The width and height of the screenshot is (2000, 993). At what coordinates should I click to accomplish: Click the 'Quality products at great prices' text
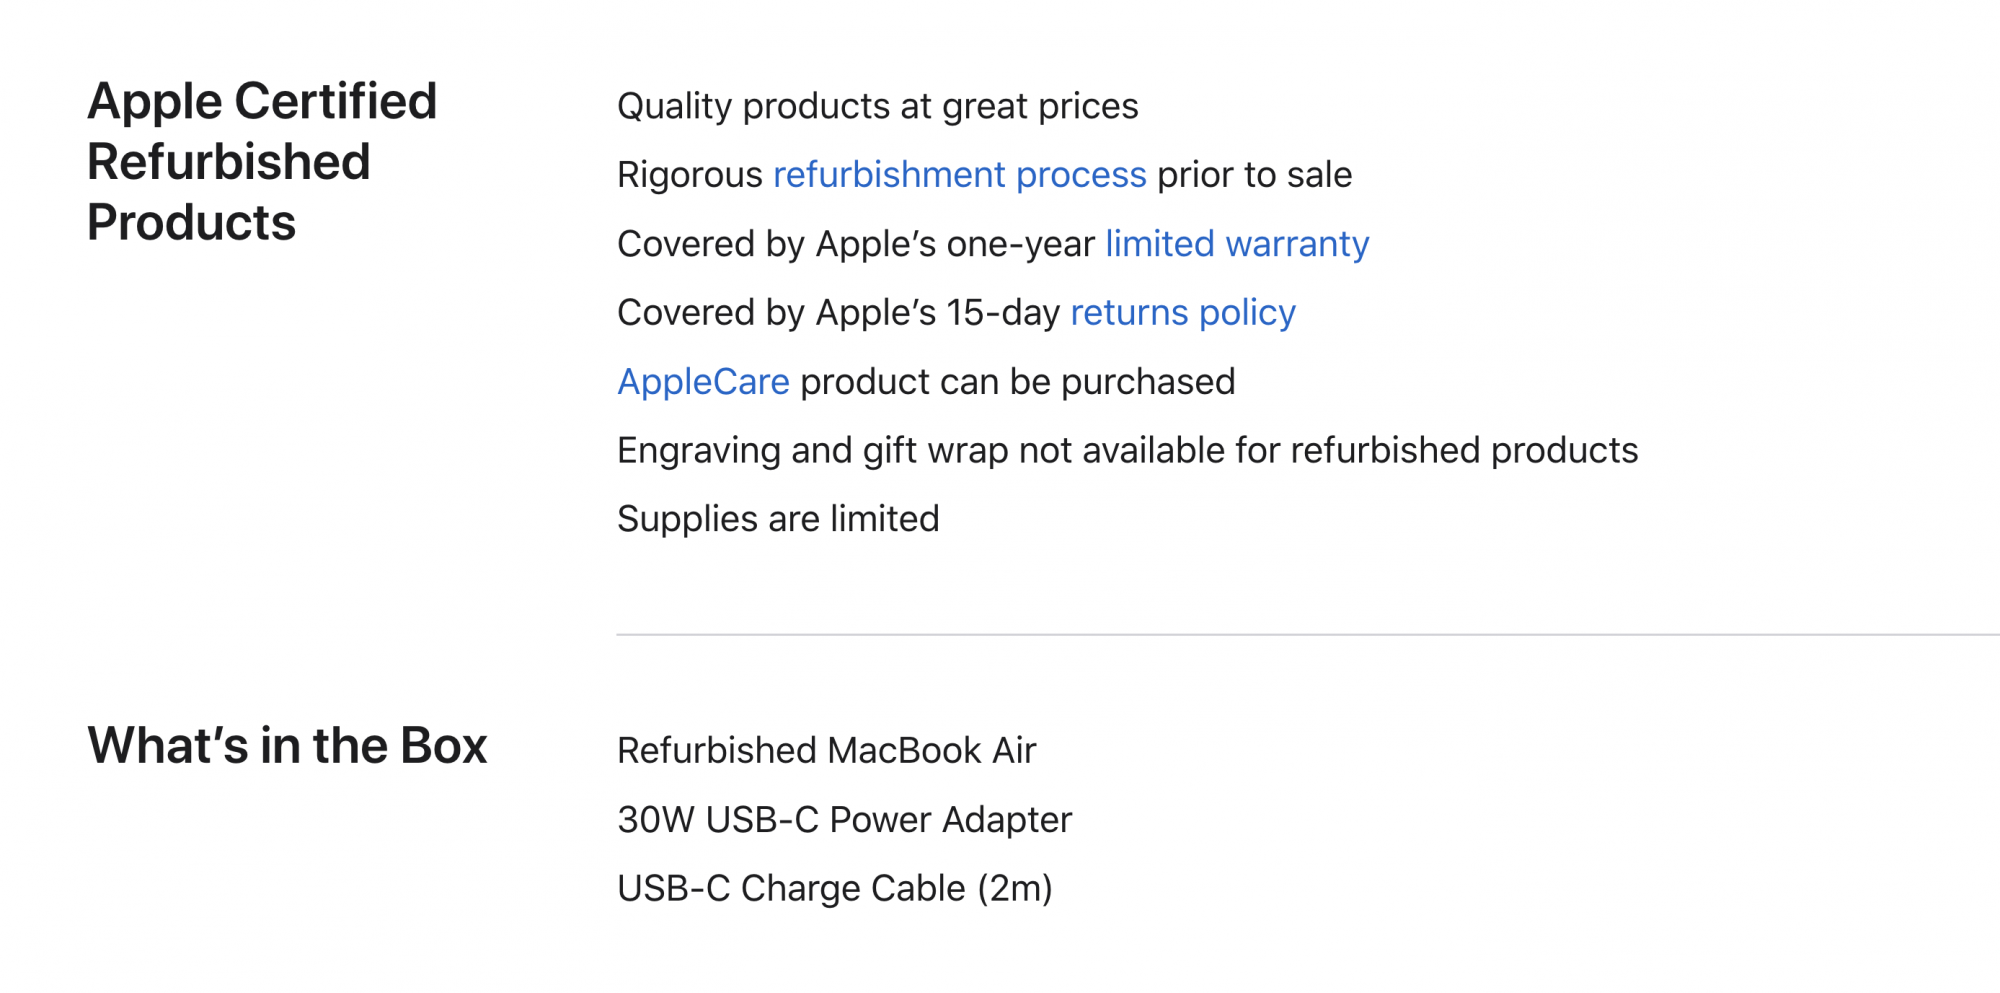click(x=877, y=106)
